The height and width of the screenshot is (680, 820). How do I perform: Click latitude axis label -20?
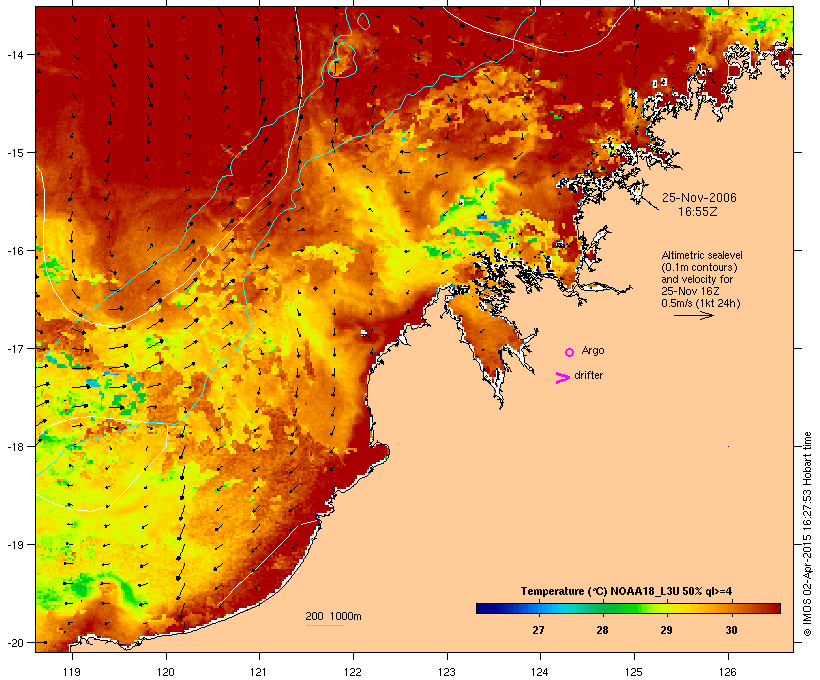click(x=15, y=643)
